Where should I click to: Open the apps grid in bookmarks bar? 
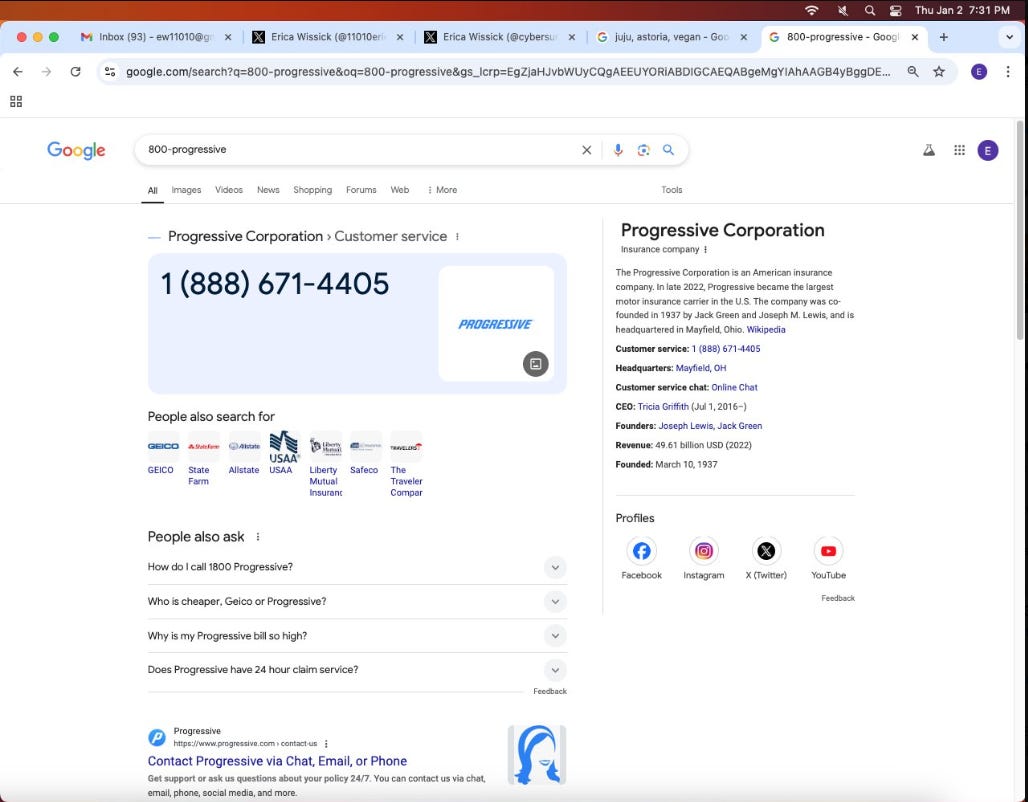(x=16, y=102)
